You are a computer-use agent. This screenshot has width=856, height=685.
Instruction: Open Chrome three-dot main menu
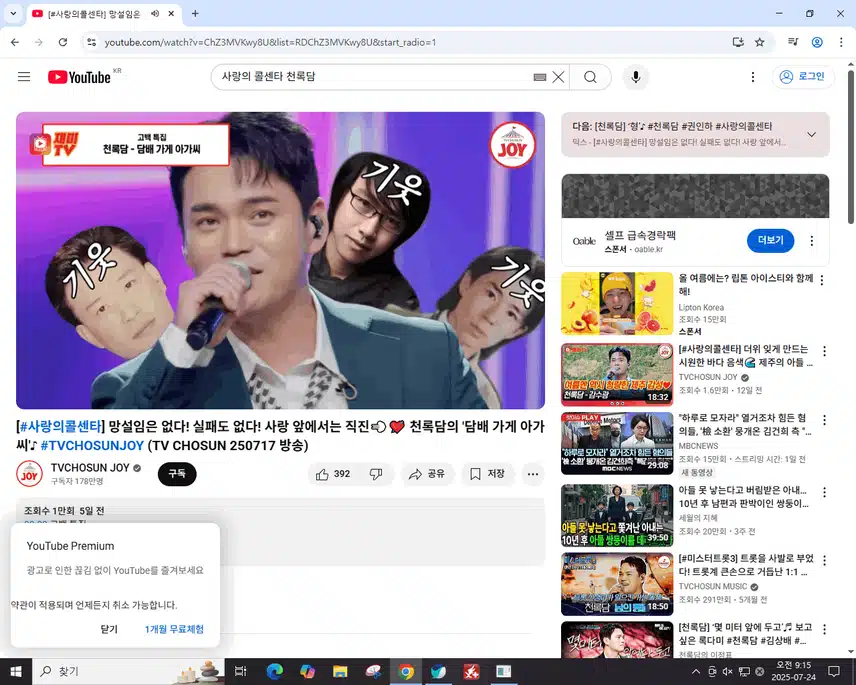point(841,42)
